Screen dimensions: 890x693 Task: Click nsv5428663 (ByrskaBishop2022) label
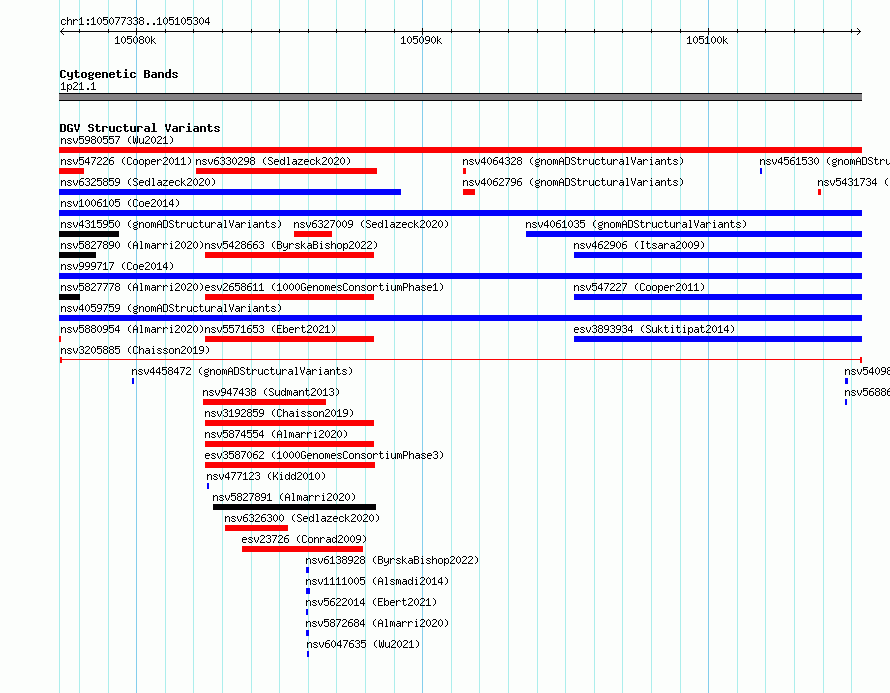click(x=291, y=245)
